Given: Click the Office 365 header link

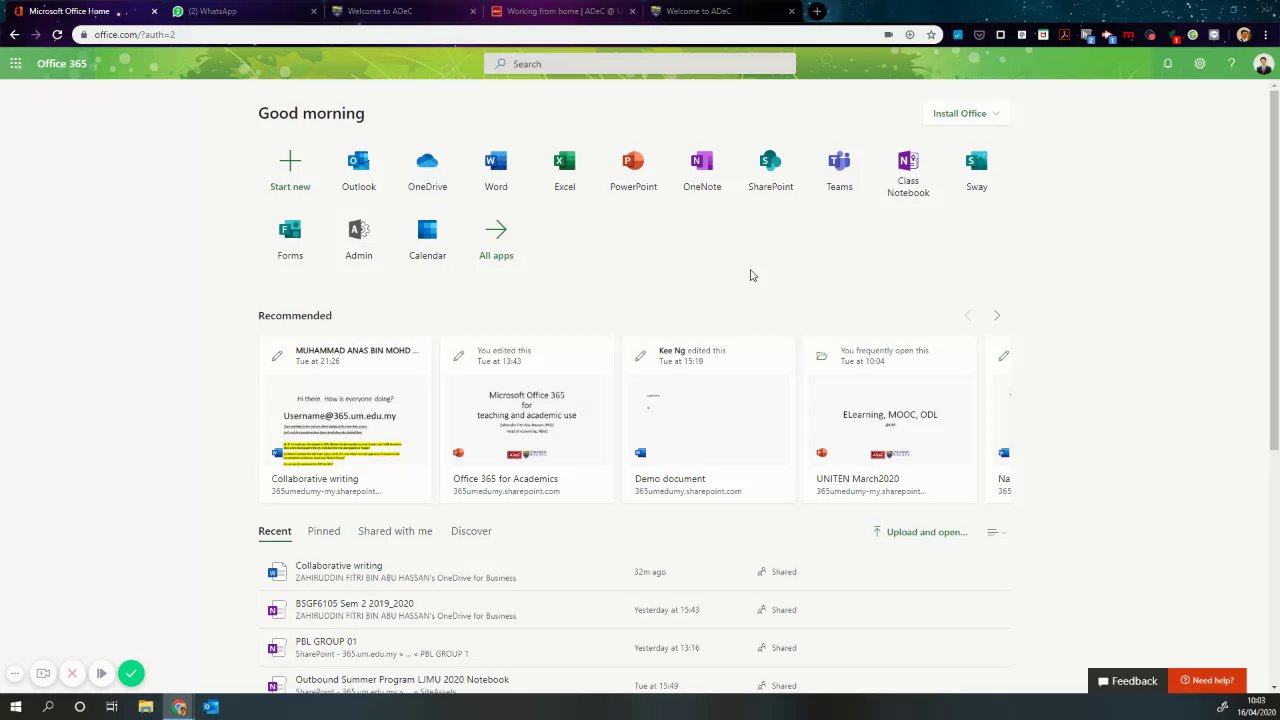Looking at the screenshot, I should pos(62,63).
